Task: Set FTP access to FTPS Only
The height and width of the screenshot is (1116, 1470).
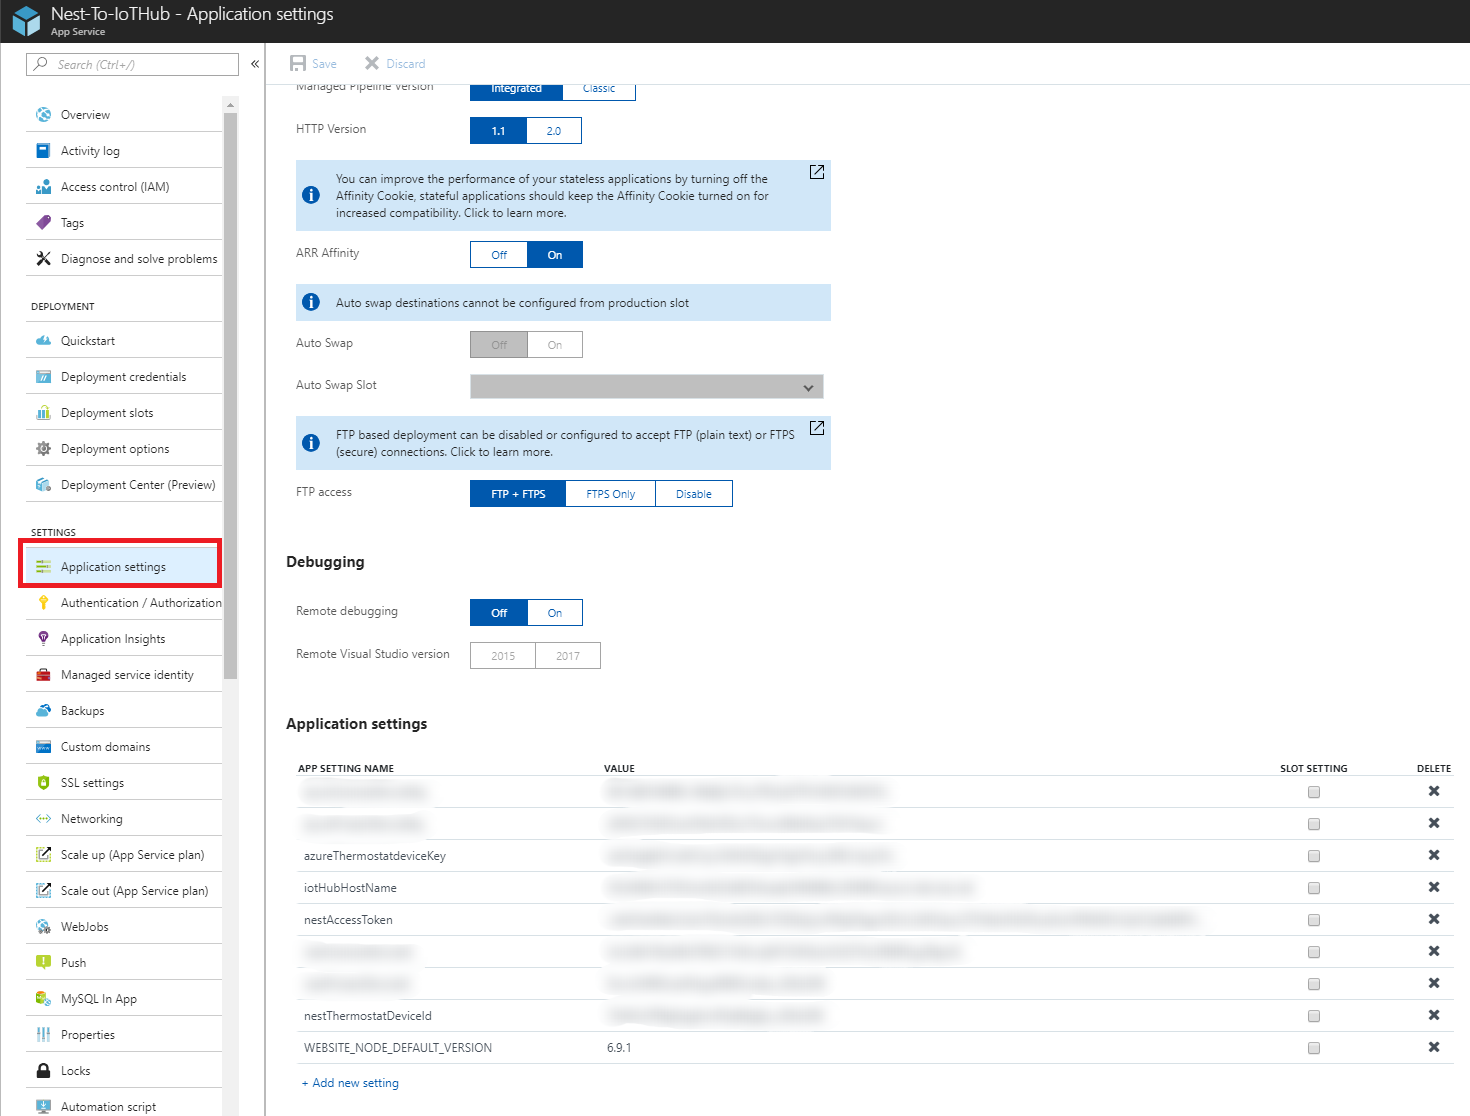Action: pos(610,494)
